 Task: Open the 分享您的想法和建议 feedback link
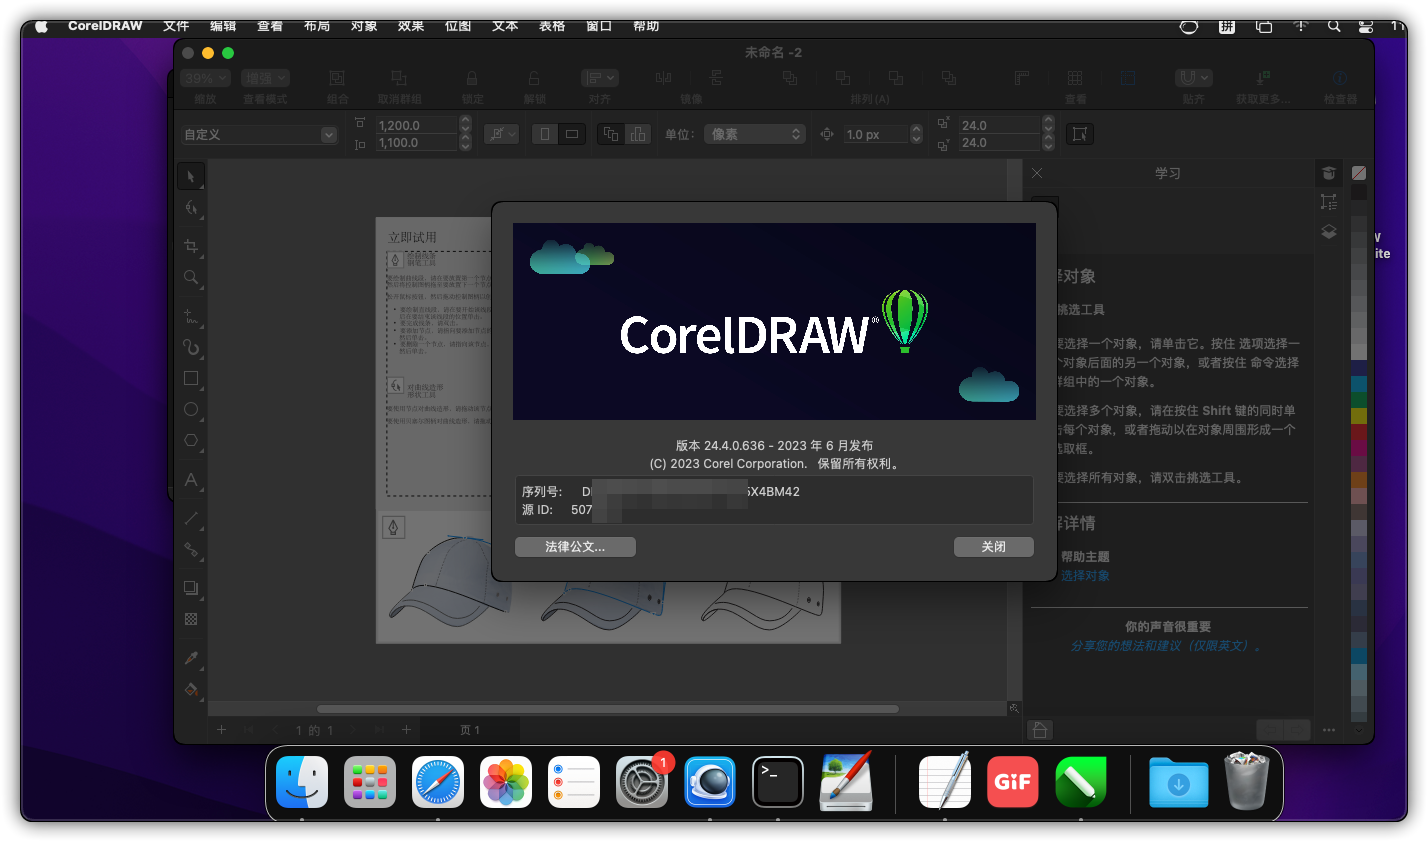point(1166,646)
